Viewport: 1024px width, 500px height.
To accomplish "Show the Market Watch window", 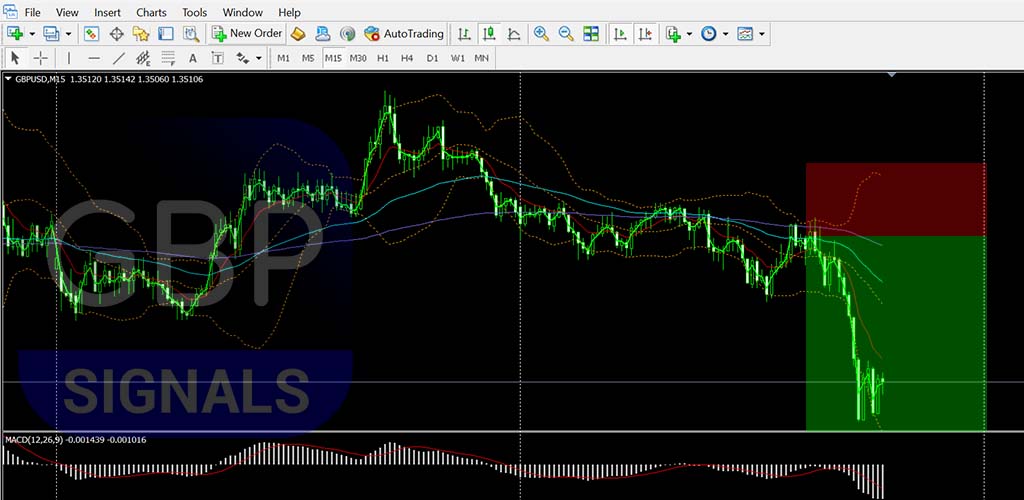I will coord(91,33).
